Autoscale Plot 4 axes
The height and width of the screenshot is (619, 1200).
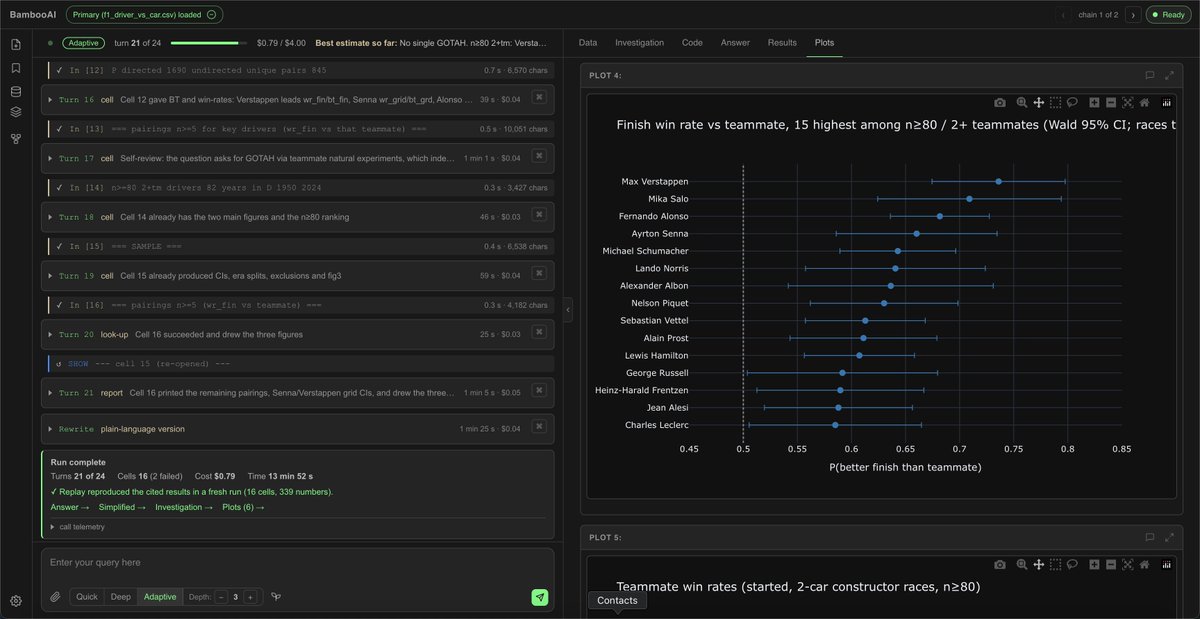[x=1127, y=102]
